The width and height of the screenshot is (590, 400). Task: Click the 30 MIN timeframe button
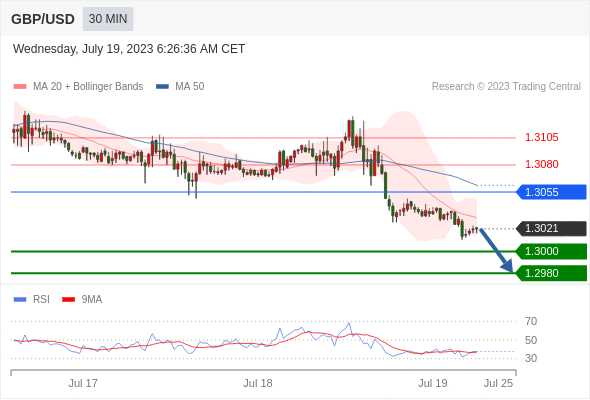108,19
